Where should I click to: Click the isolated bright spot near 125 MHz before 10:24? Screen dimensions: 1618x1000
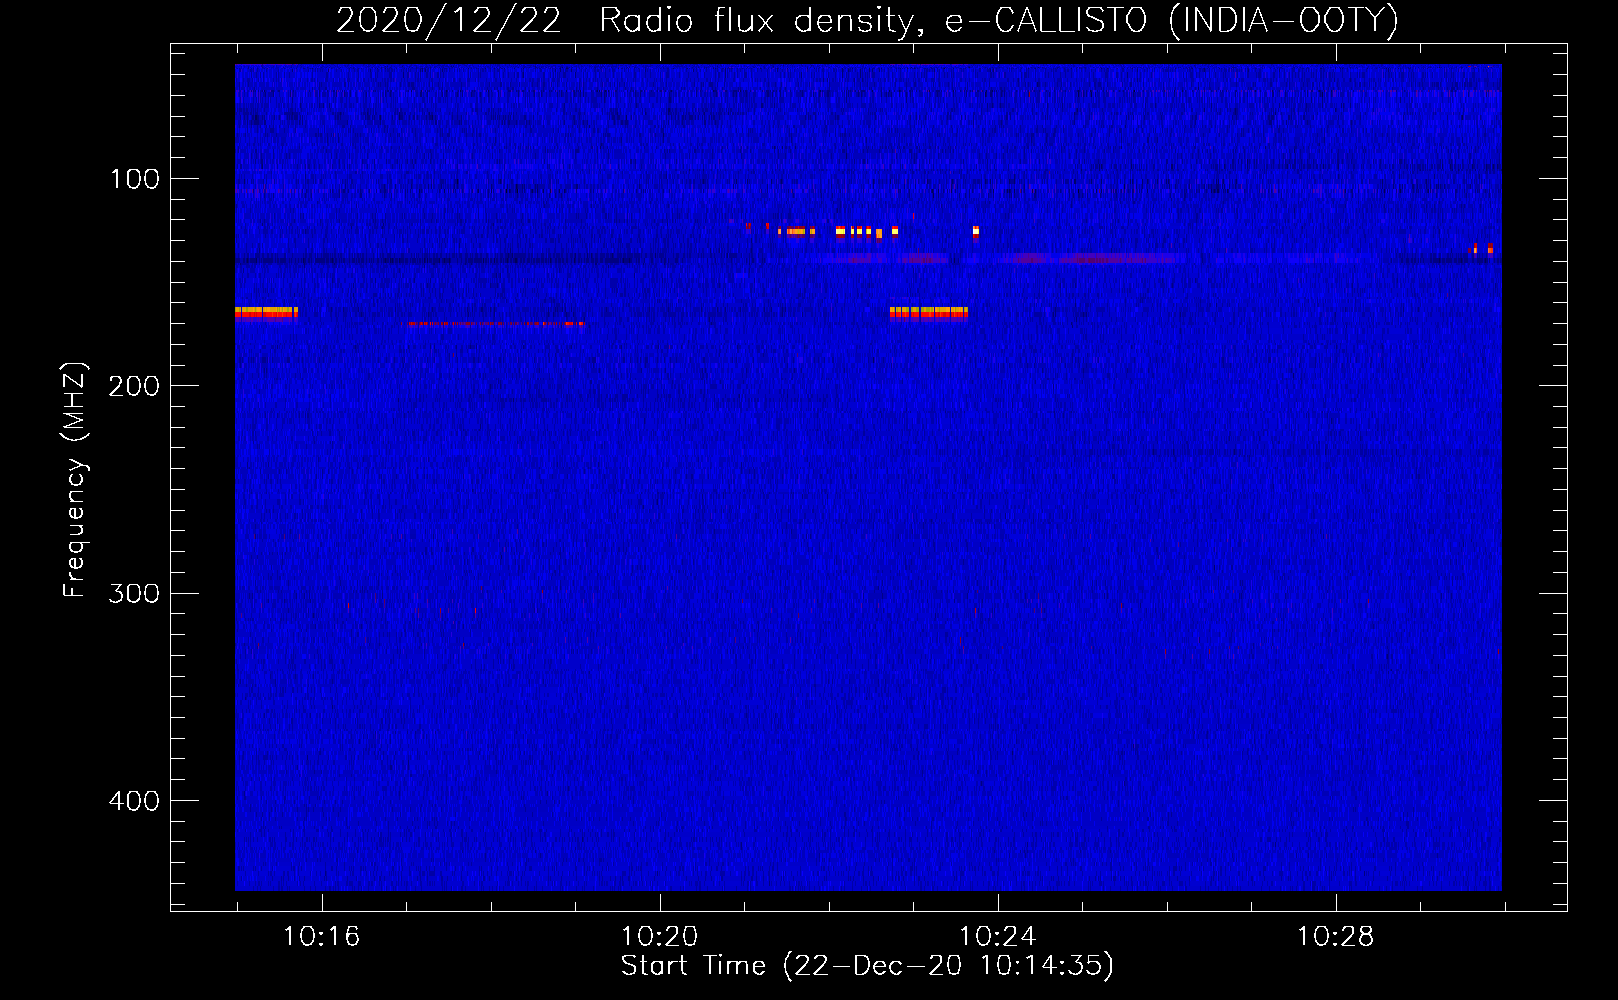976,231
